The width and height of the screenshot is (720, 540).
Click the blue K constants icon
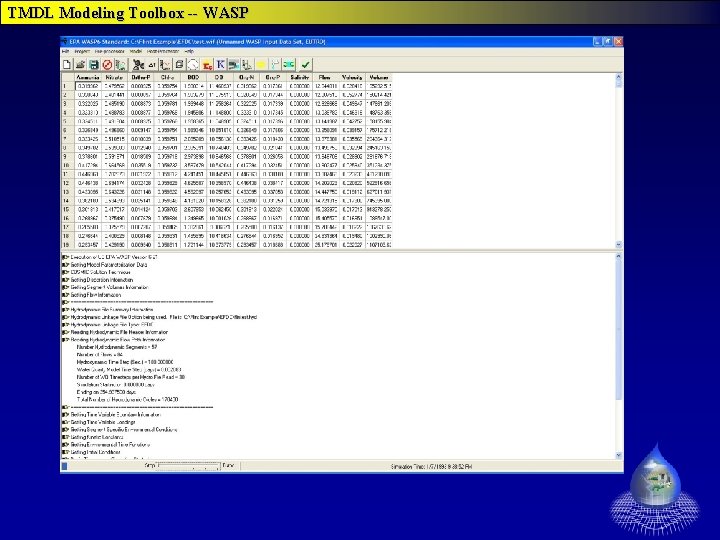[220, 65]
